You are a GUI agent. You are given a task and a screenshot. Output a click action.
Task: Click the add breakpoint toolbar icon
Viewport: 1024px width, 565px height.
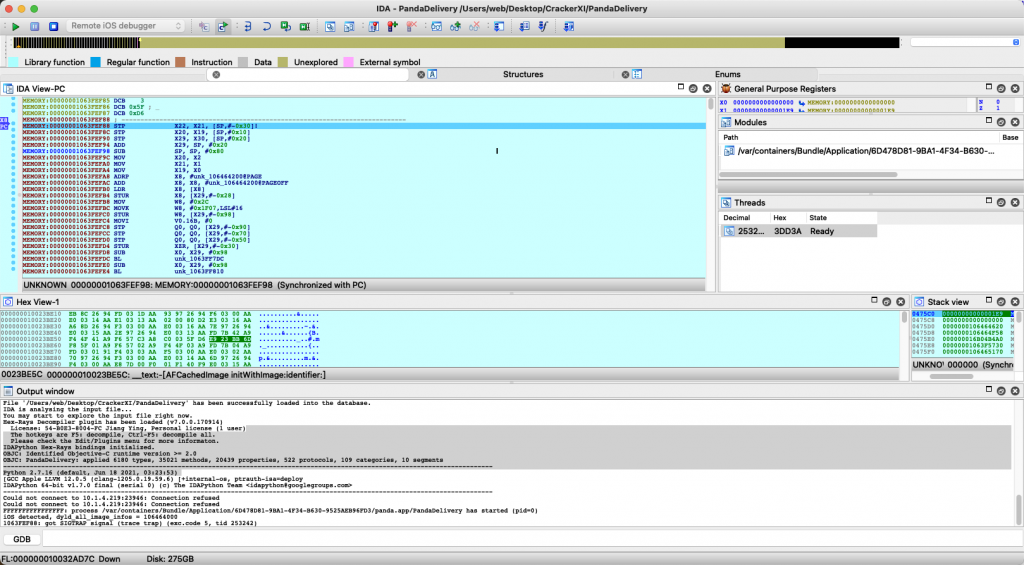tap(393, 25)
